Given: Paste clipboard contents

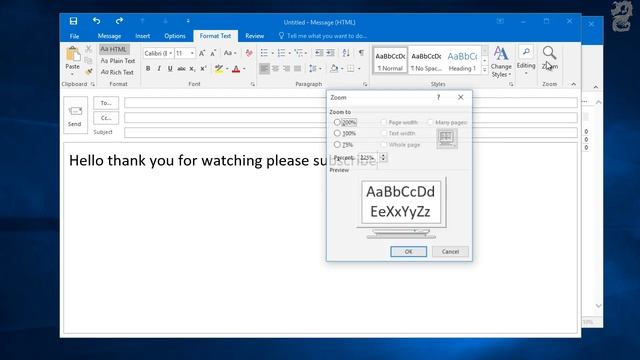Looking at the screenshot, I should click(x=73, y=61).
